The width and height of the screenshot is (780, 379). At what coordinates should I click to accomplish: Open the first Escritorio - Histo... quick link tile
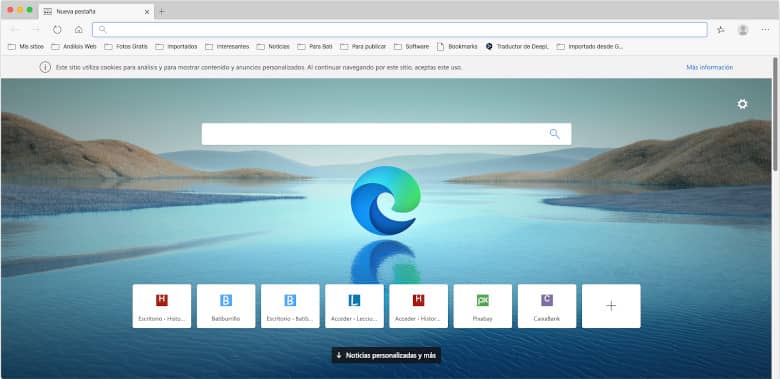pos(162,306)
